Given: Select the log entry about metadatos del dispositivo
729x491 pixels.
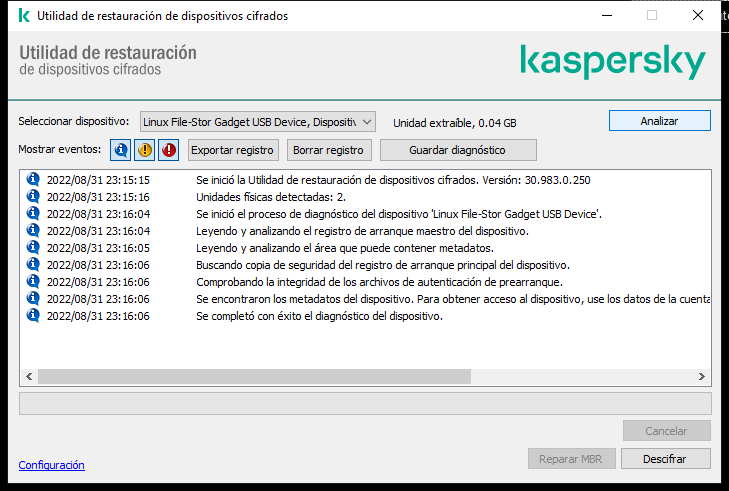Looking at the screenshot, I should point(452,299).
